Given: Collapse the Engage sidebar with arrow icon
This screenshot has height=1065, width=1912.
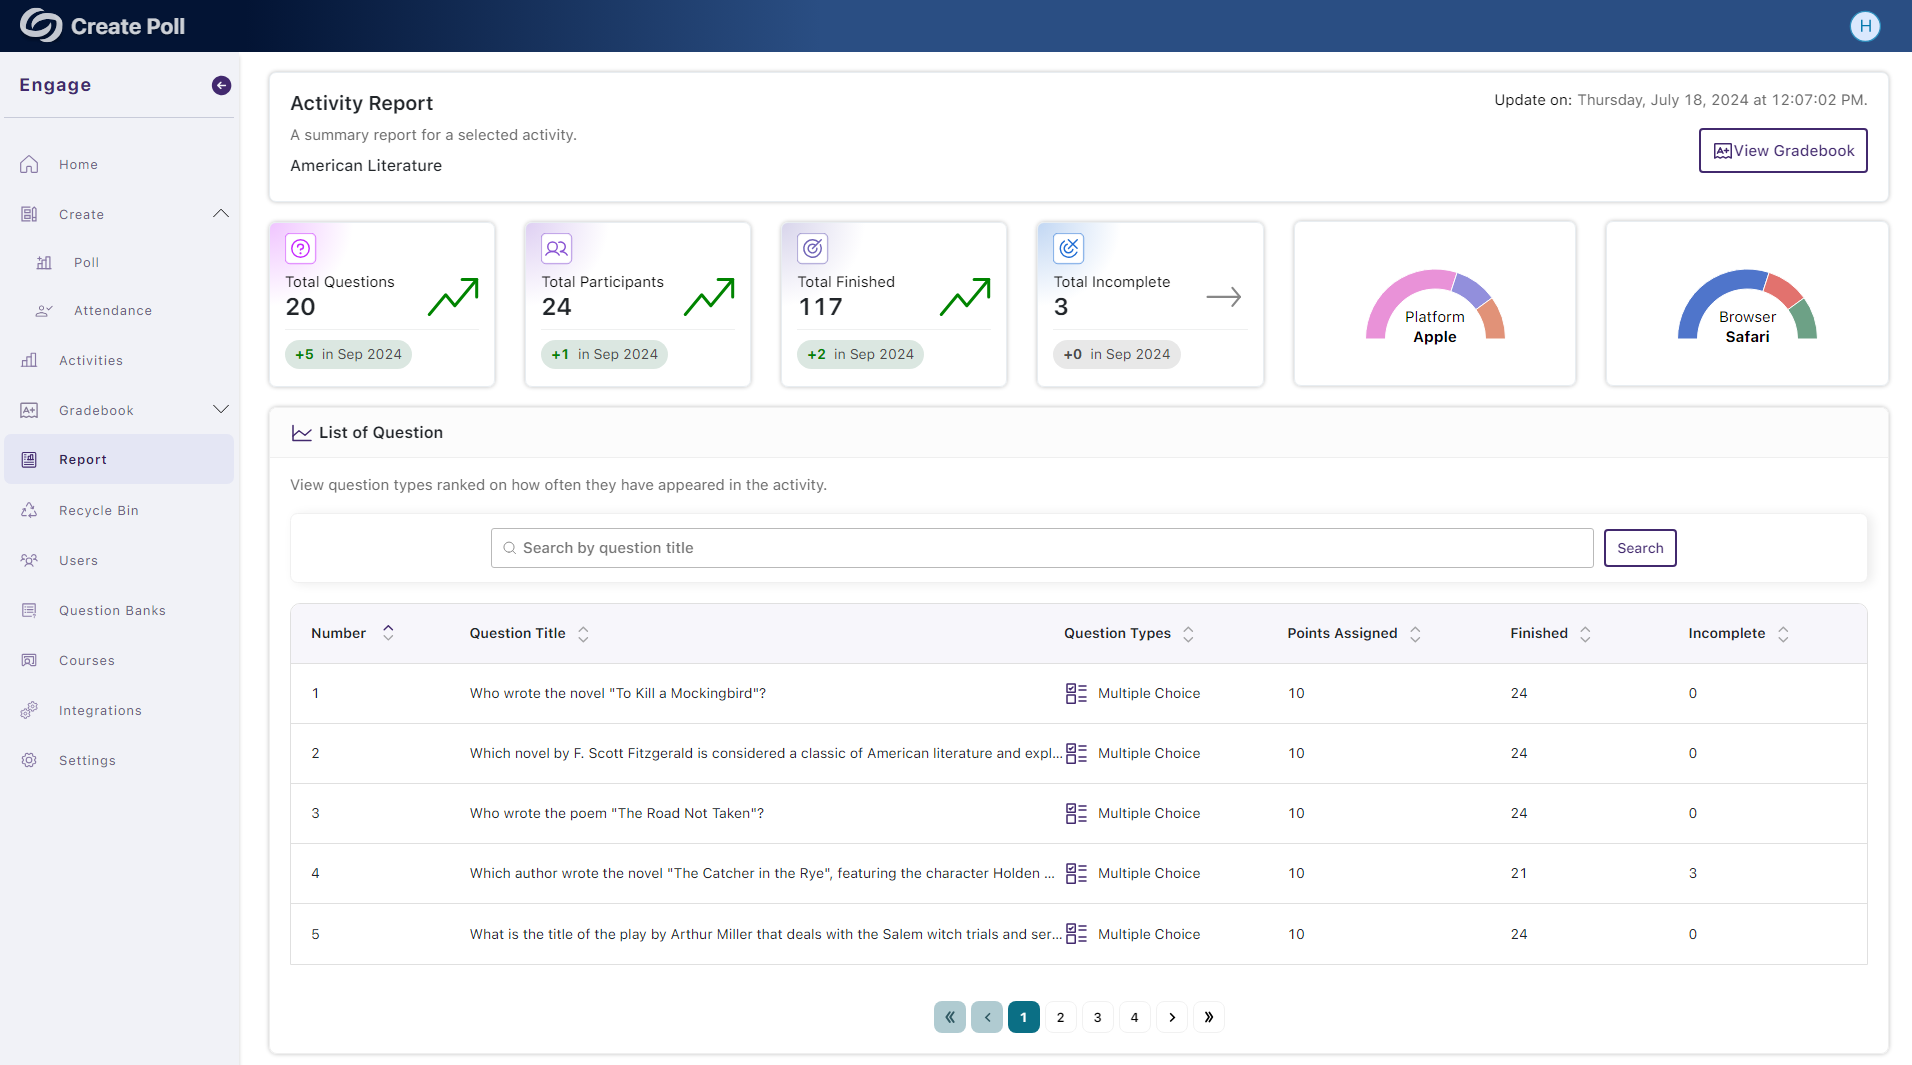Looking at the screenshot, I should [x=221, y=86].
